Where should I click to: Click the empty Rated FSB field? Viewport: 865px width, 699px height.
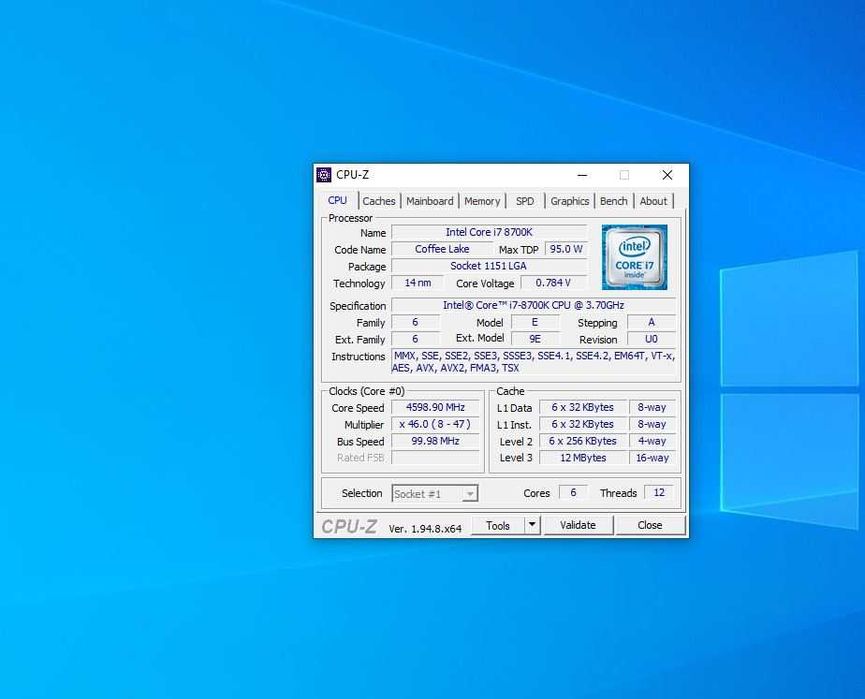(x=435, y=457)
